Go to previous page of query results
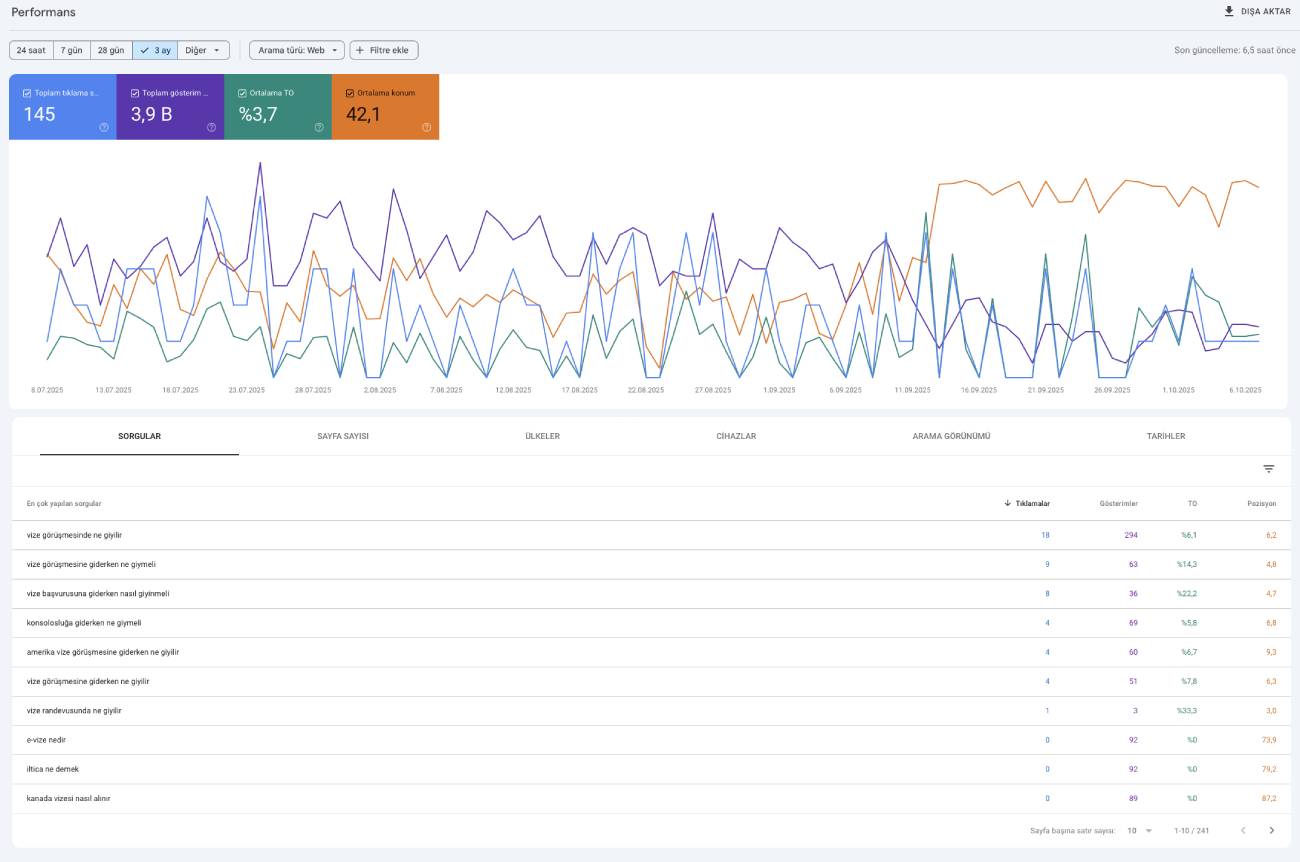 point(1243,830)
